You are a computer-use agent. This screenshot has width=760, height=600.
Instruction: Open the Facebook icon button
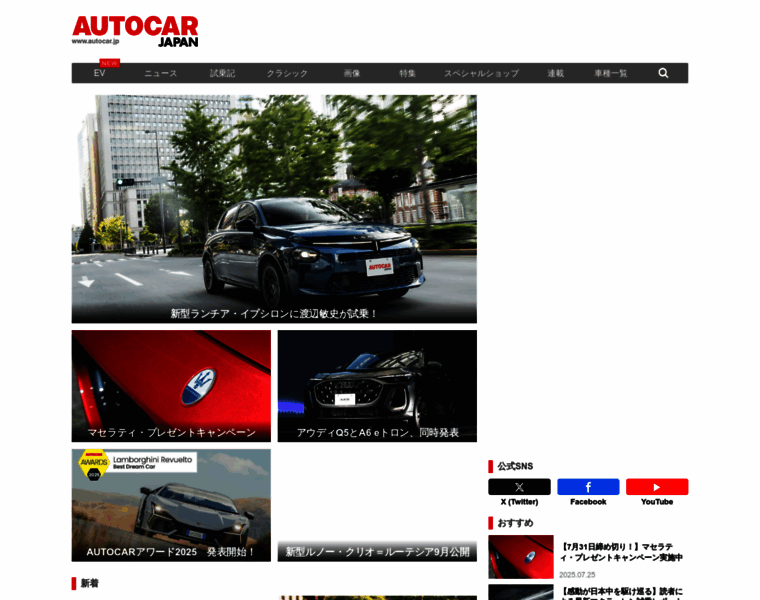pyautogui.click(x=588, y=487)
